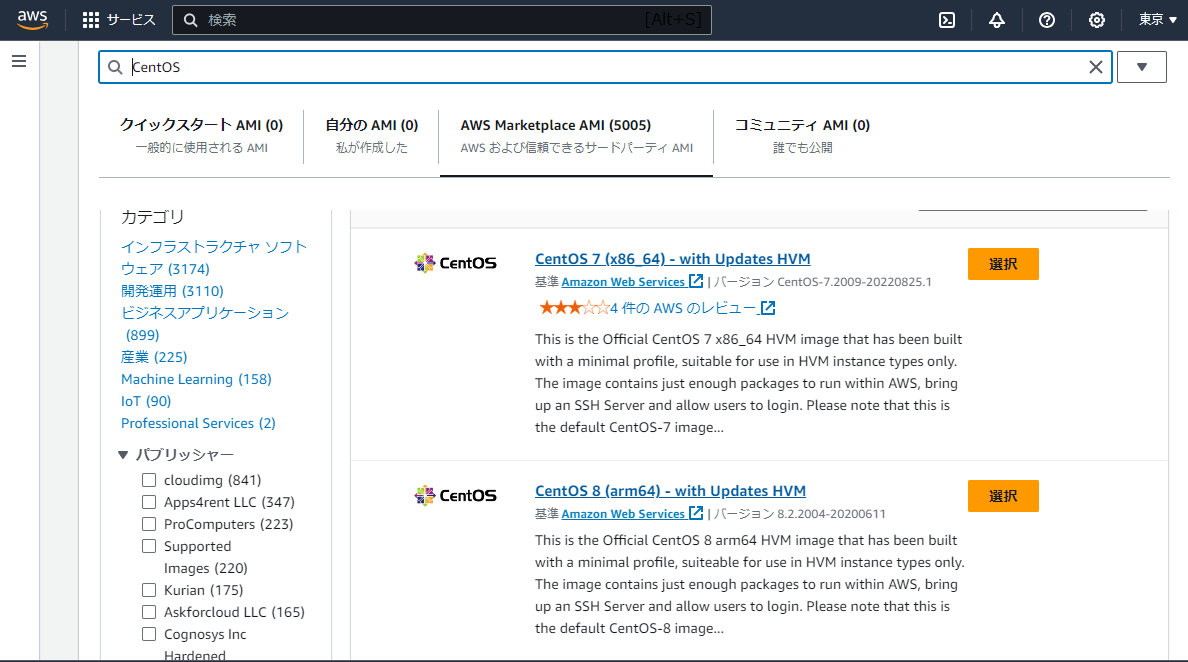Click external link icon after AWS のレビュー
This screenshot has width=1188, height=662.
[768, 308]
